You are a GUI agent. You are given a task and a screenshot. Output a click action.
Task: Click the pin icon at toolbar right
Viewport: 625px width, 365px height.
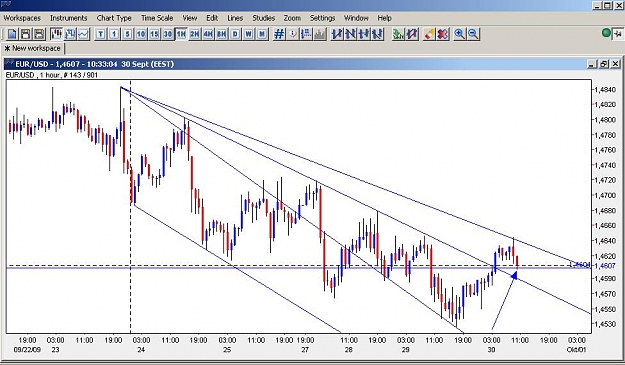[x=619, y=33]
